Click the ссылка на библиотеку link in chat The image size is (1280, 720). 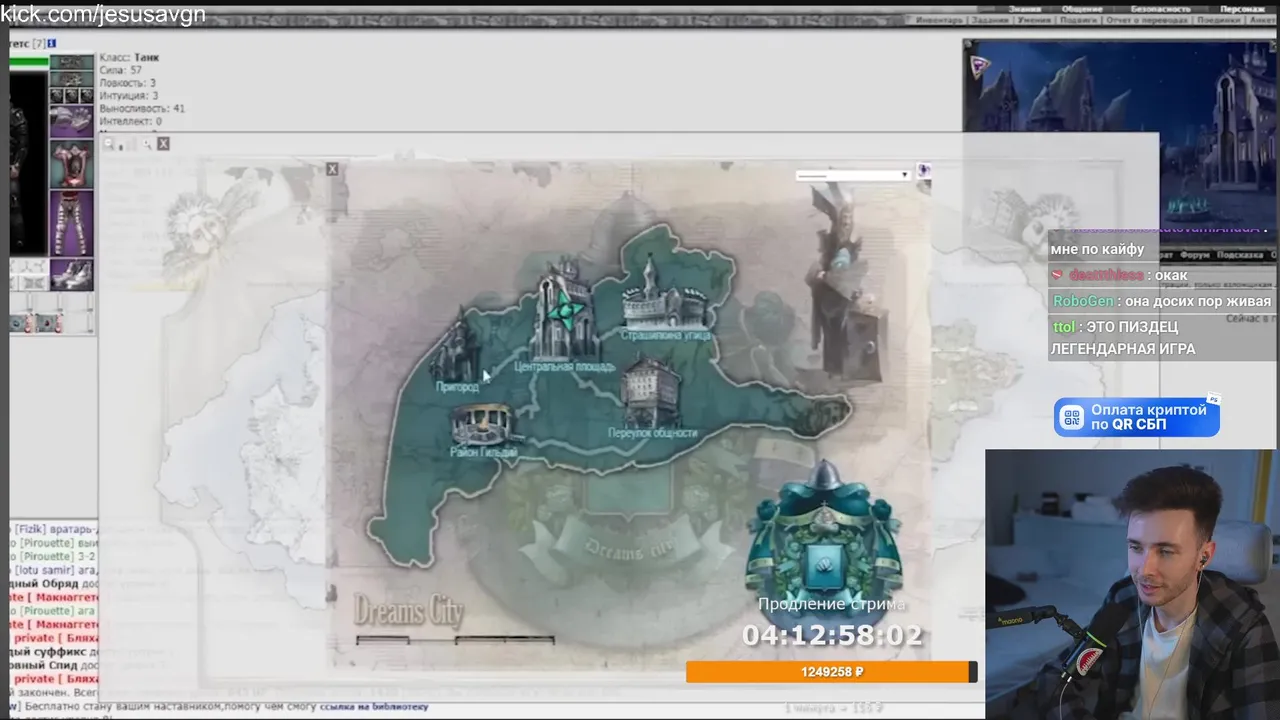(373, 707)
